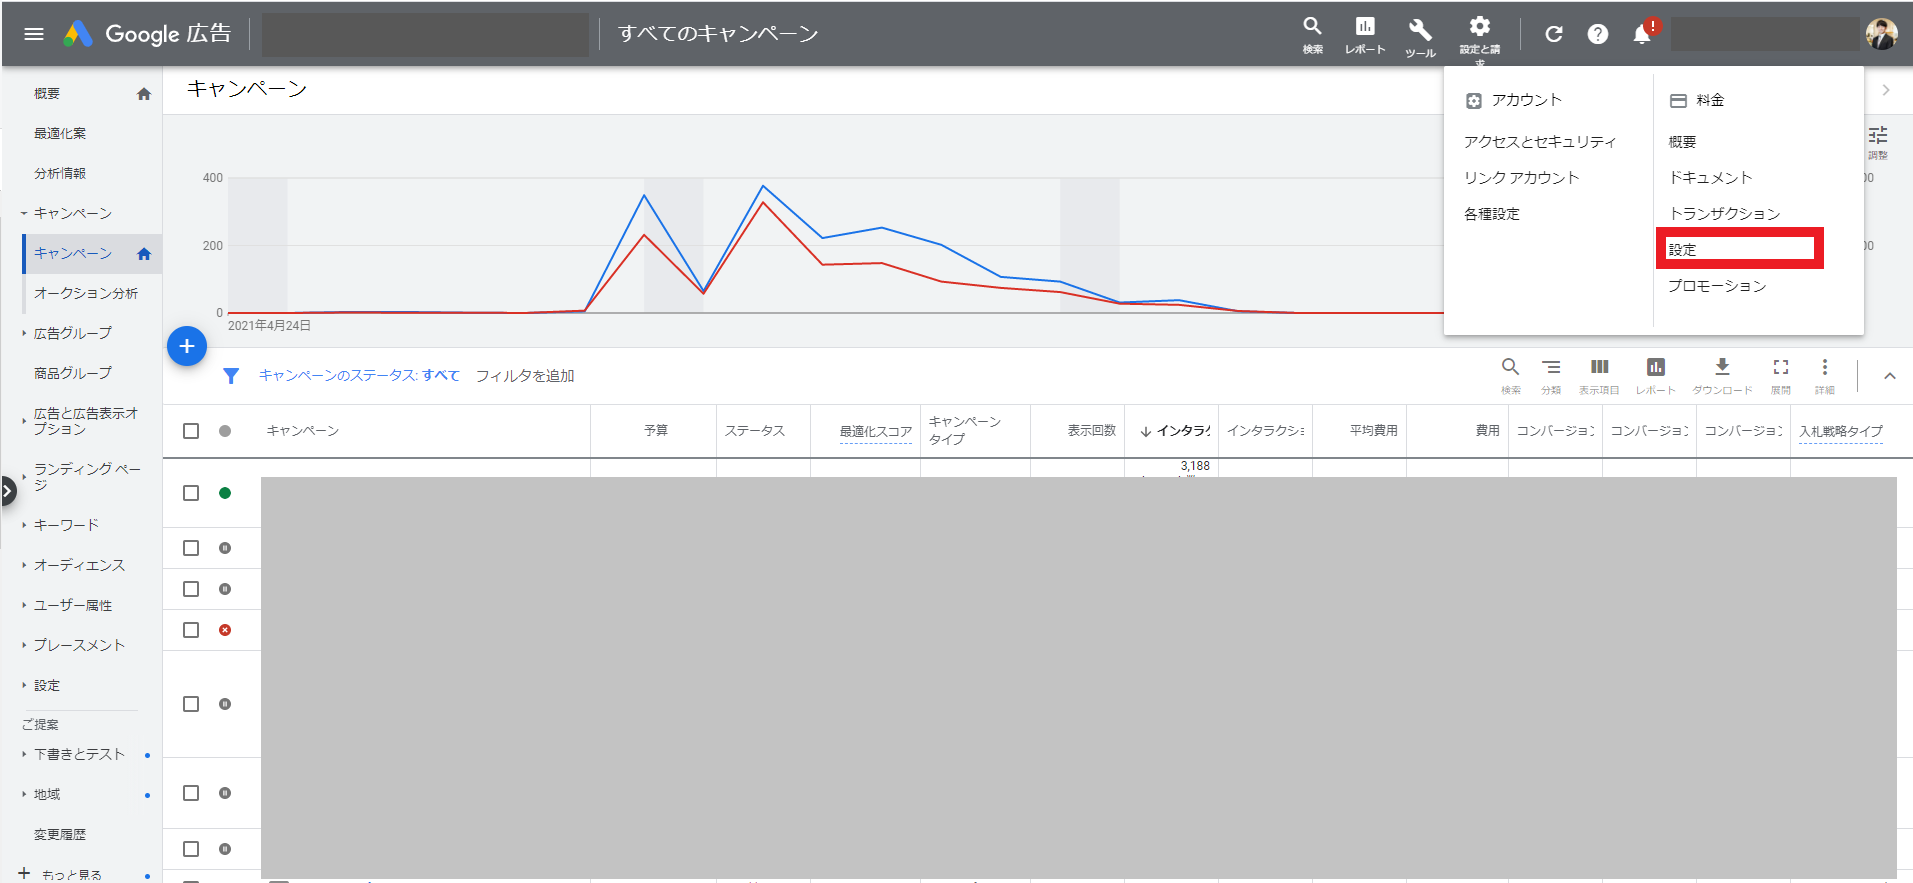Sort by 最適化スコア column header
Image resolution: width=1913 pixels, height=883 pixels.
876,432
